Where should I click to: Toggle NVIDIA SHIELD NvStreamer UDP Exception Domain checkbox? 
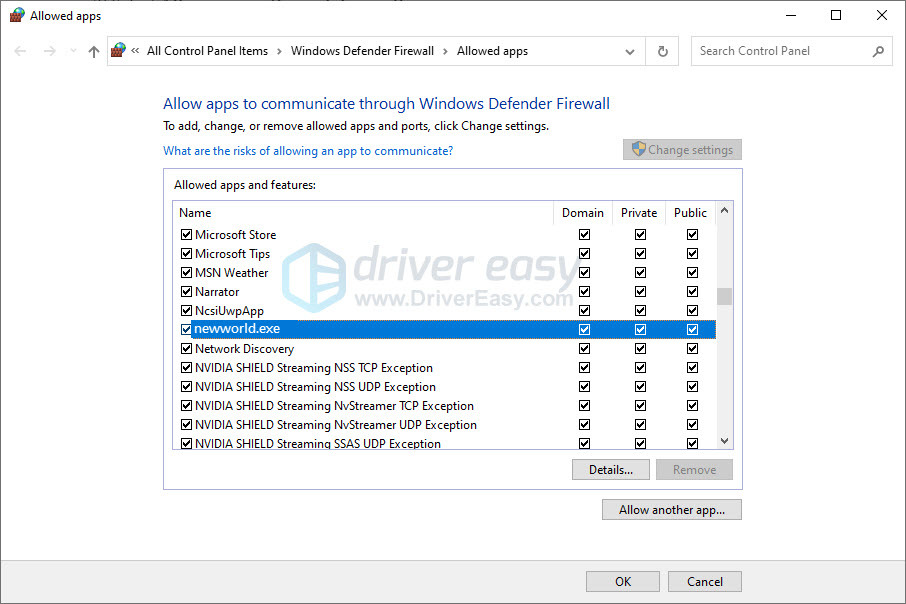point(585,425)
